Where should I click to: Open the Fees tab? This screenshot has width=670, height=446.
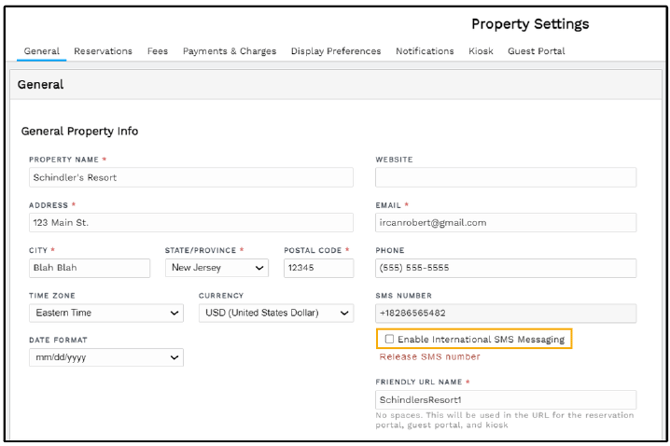tap(157, 51)
